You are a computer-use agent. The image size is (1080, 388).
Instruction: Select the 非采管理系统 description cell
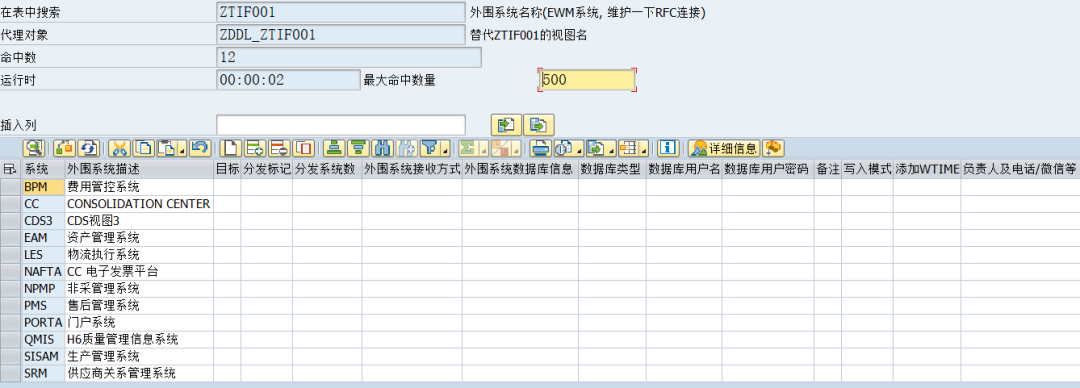139,289
